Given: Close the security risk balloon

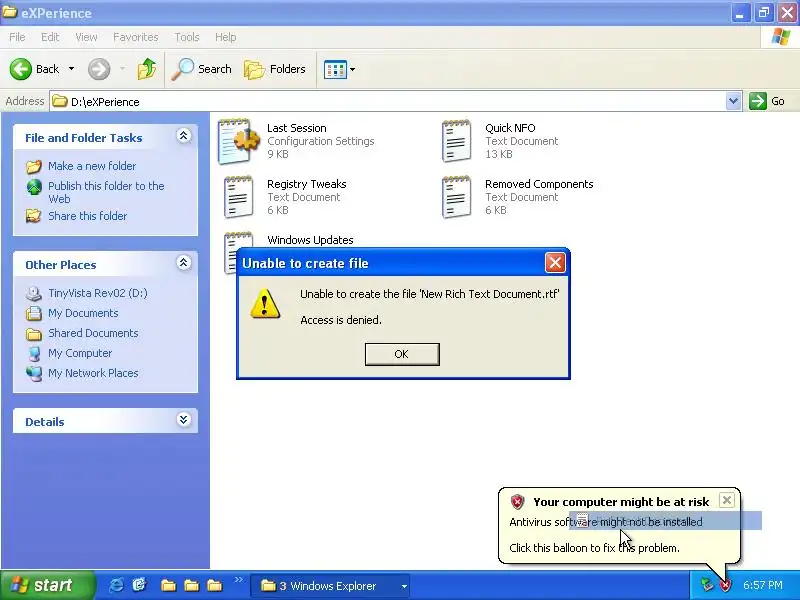Looking at the screenshot, I should [x=727, y=500].
